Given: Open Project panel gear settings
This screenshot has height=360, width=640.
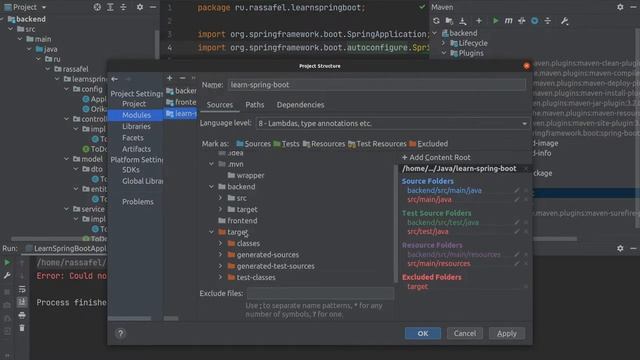Looking at the screenshot, I should tap(140, 7).
